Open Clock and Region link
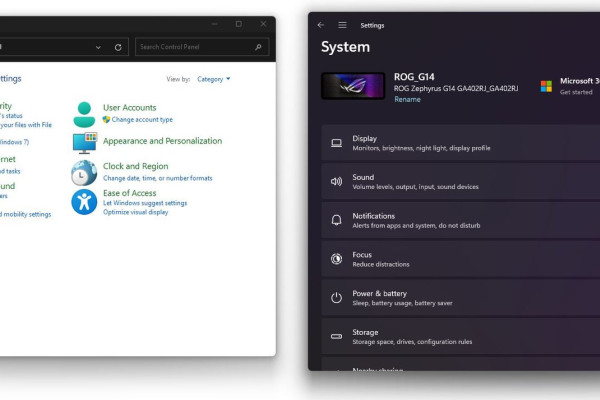 pyautogui.click(x=135, y=166)
